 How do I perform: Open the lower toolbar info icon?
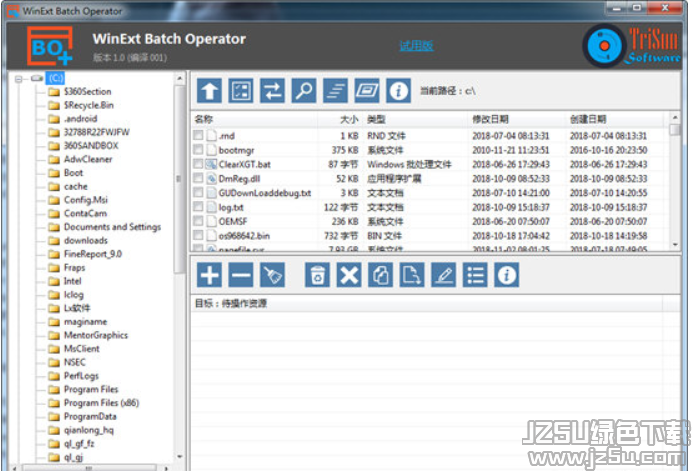(507, 275)
